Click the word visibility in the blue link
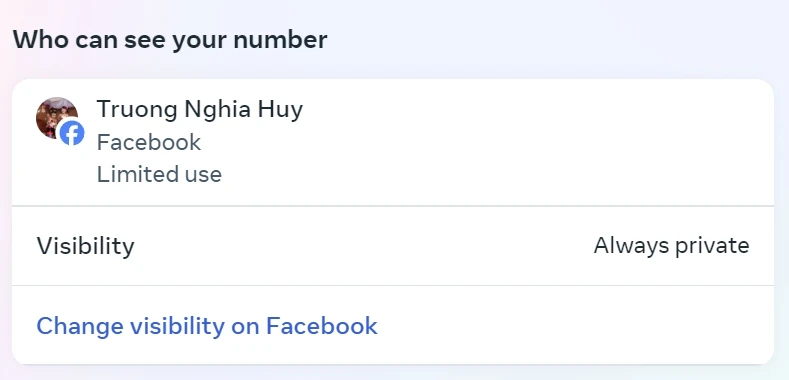This screenshot has height=380, width=789. (177, 326)
